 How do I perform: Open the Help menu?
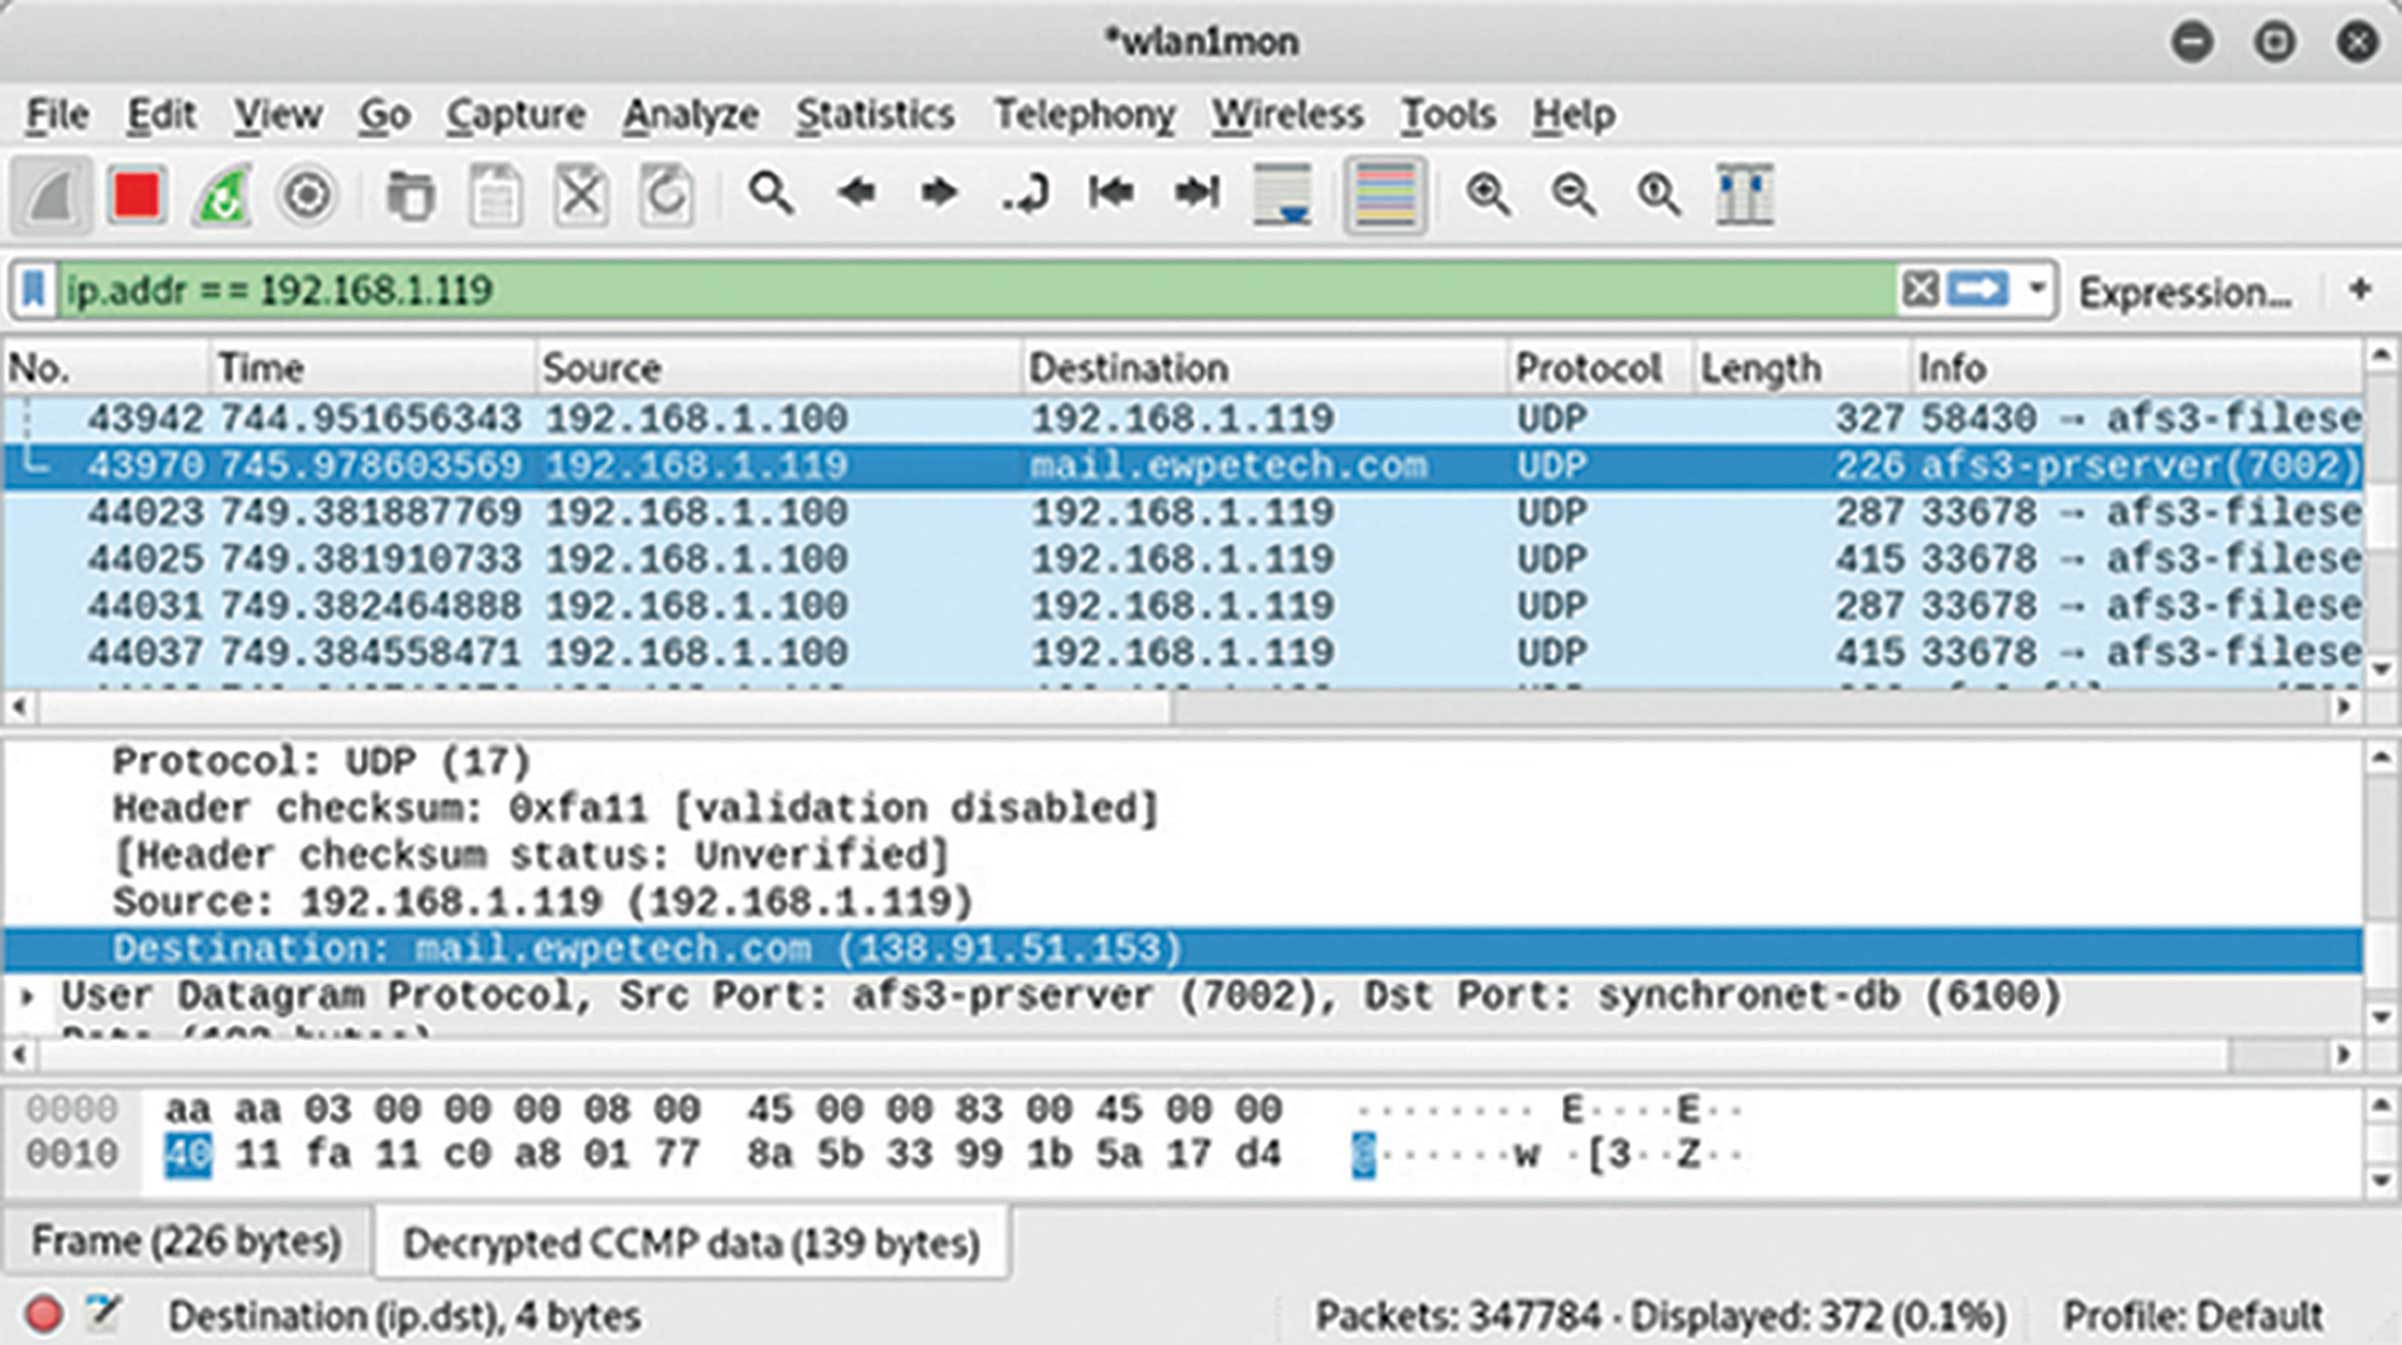click(x=1573, y=115)
